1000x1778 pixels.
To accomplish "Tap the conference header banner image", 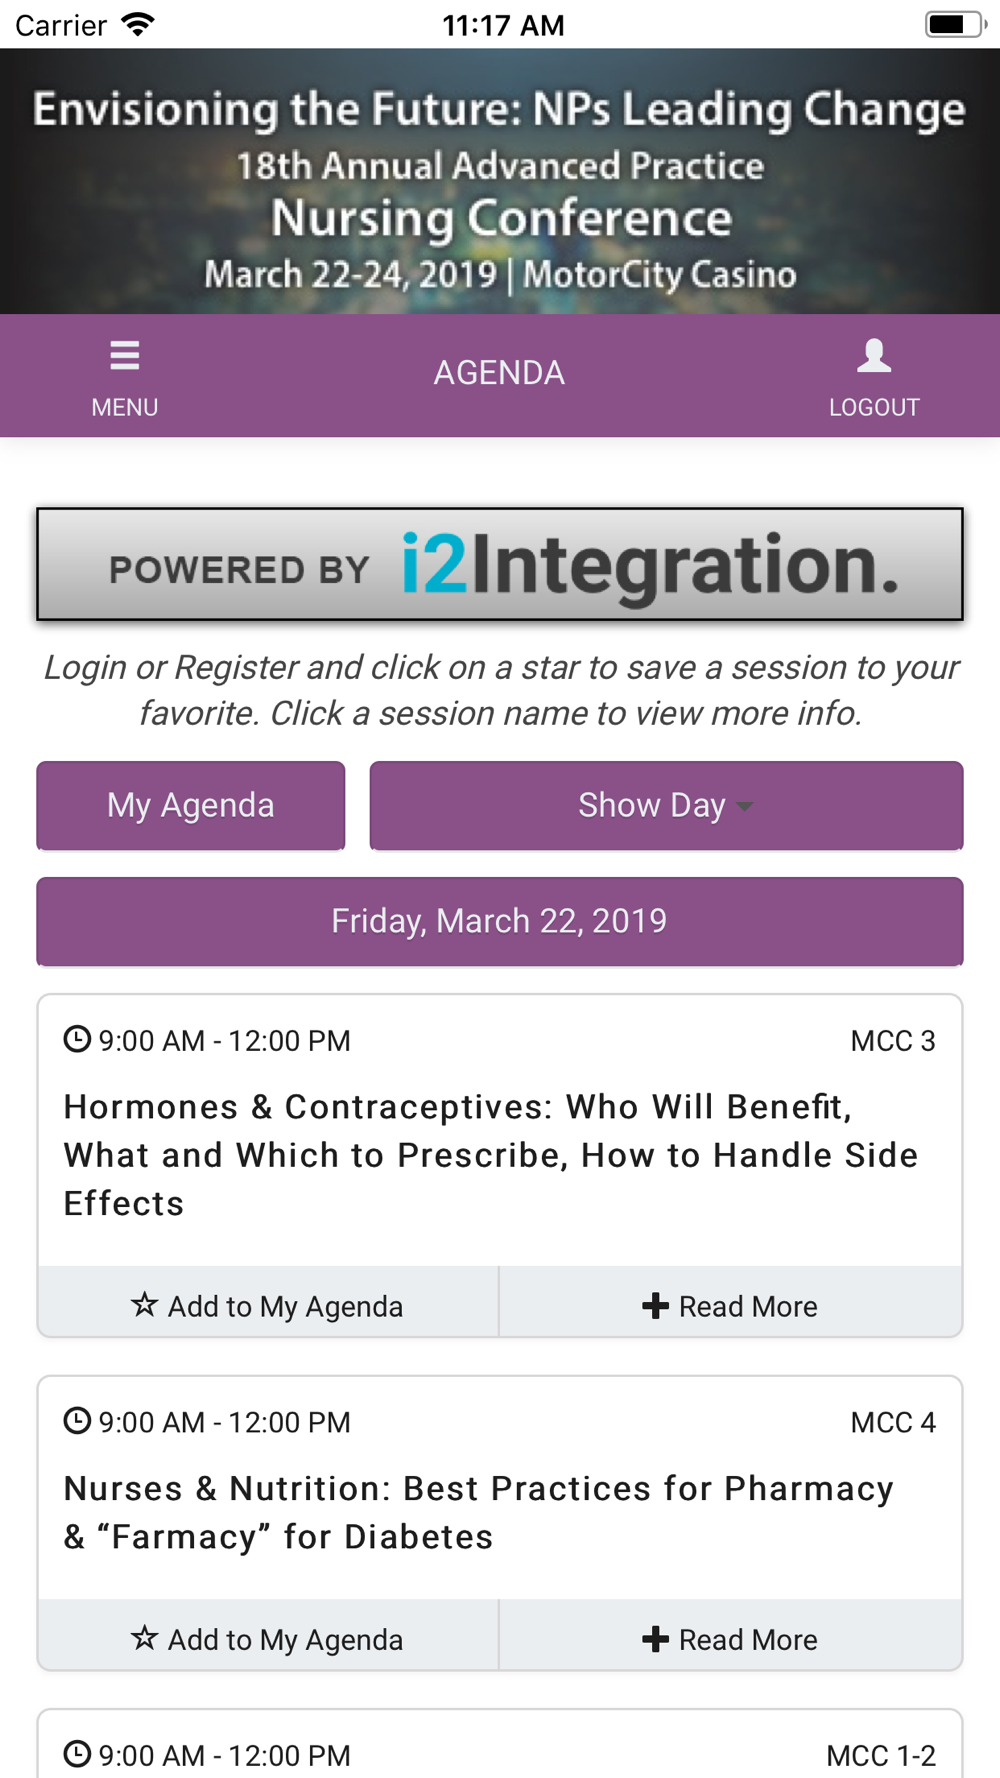I will coord(500,181).
